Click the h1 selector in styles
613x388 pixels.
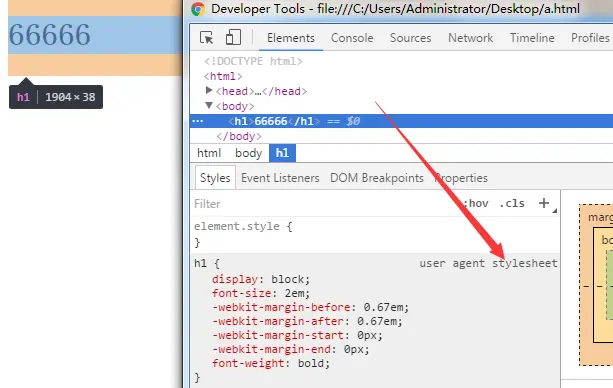click(201, 263)
